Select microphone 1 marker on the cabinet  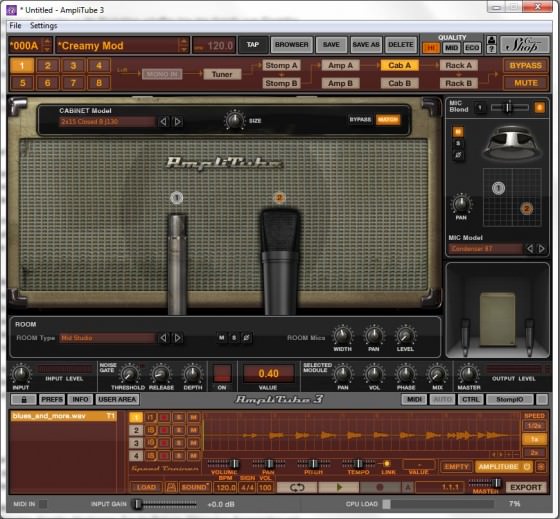click(x=176, y=198)
